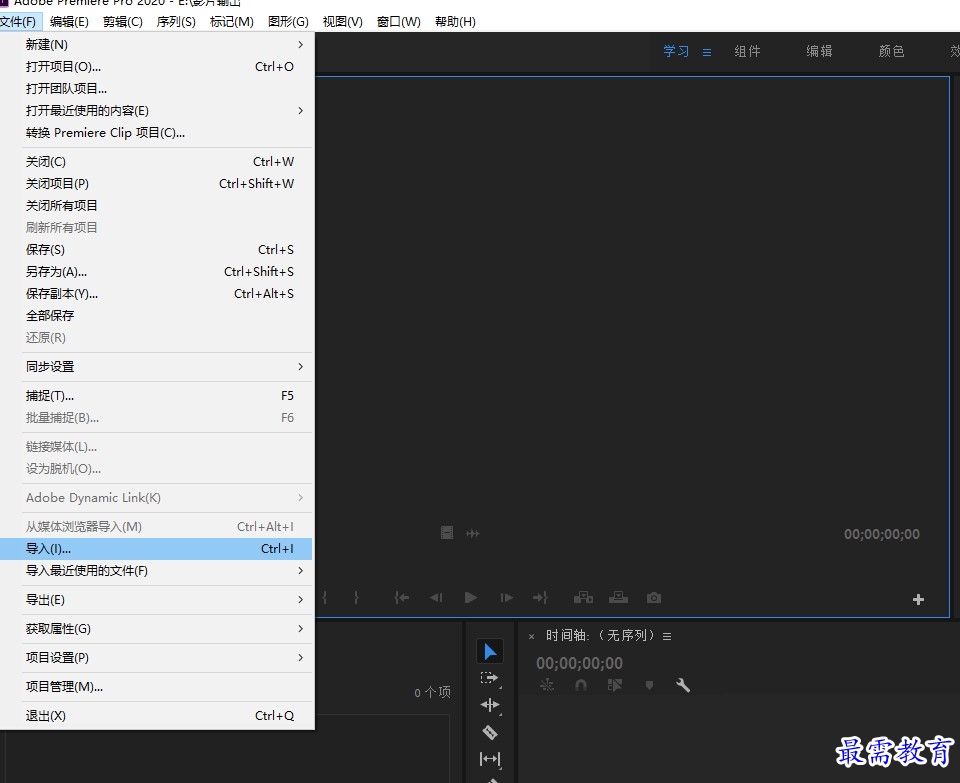Click the Play button in monitor
The height and width of the screenshot is (783, 960).
coord(470,598)
